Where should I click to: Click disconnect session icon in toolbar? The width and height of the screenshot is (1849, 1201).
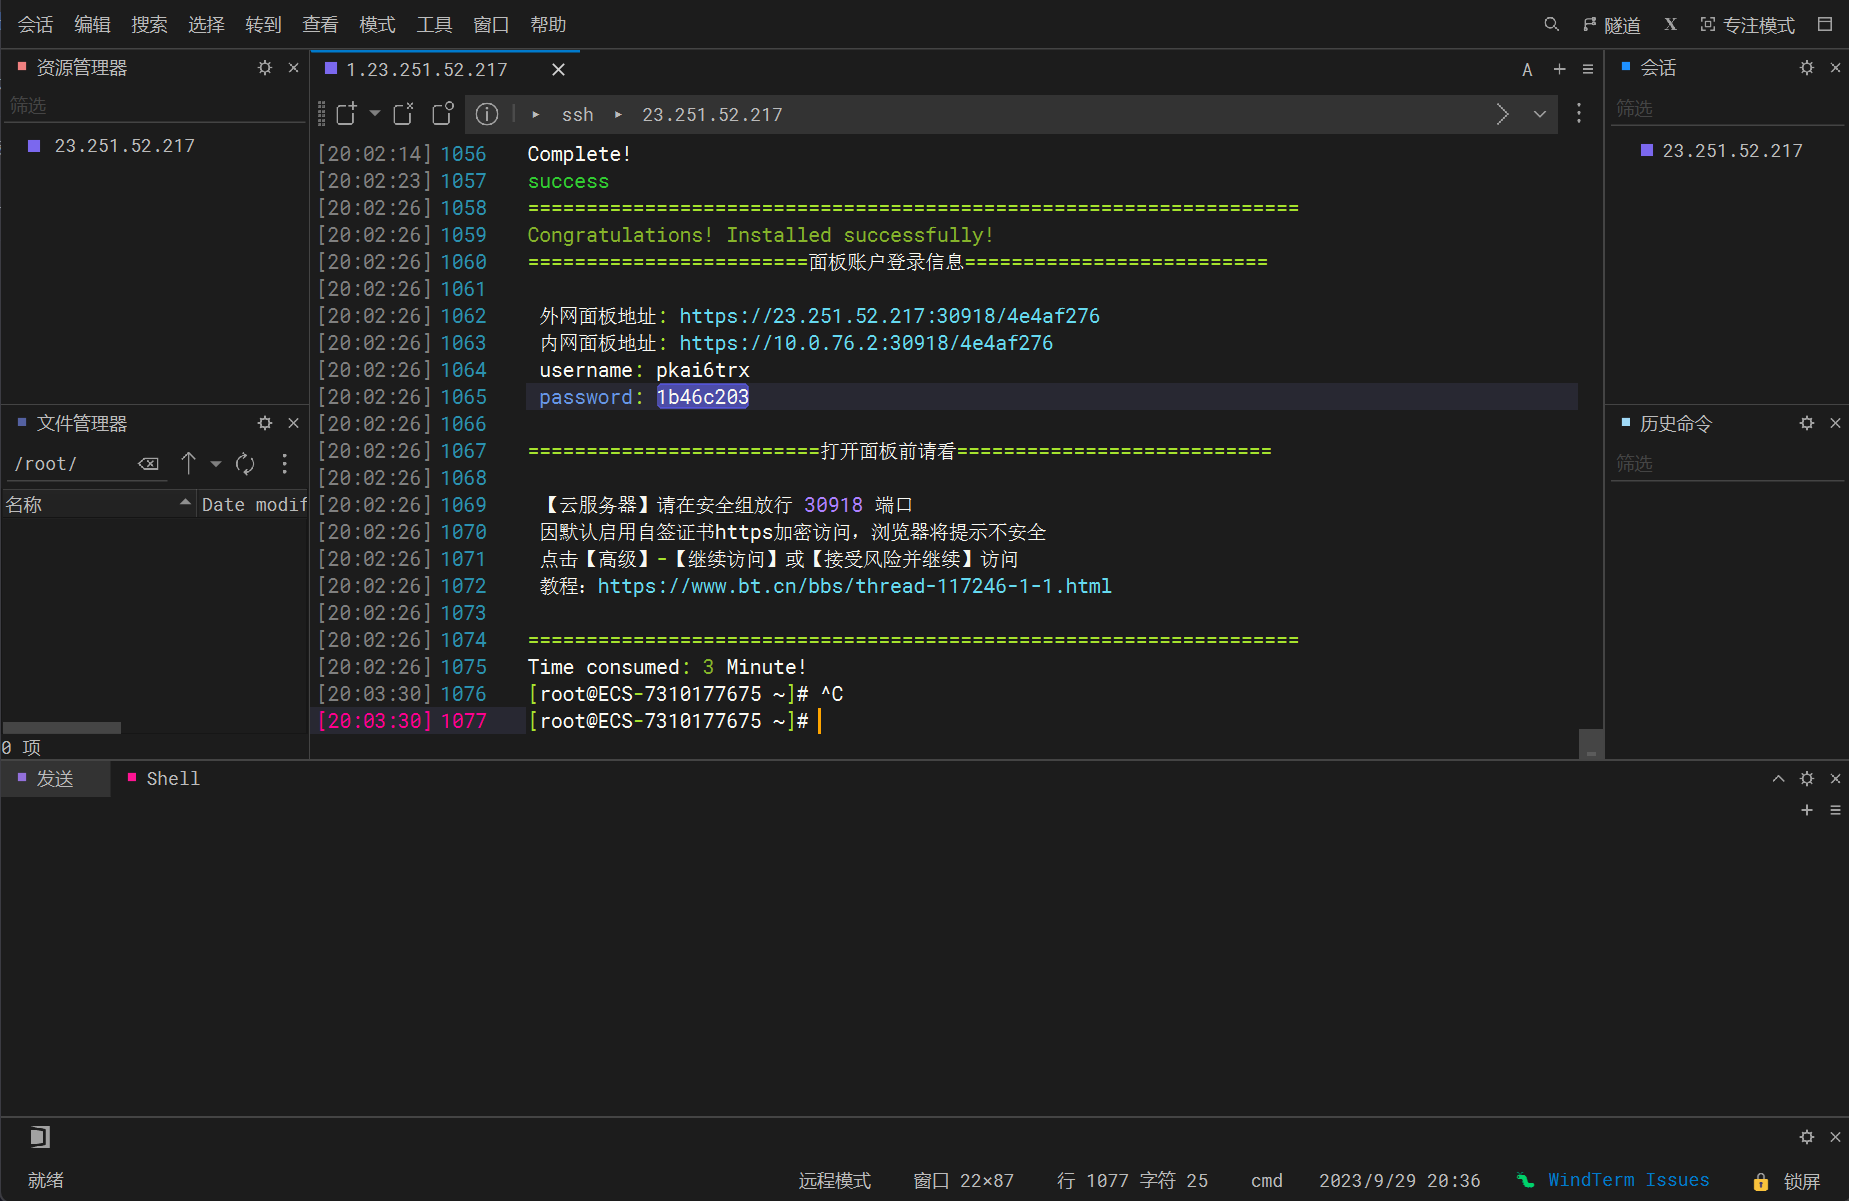point(403,114)
